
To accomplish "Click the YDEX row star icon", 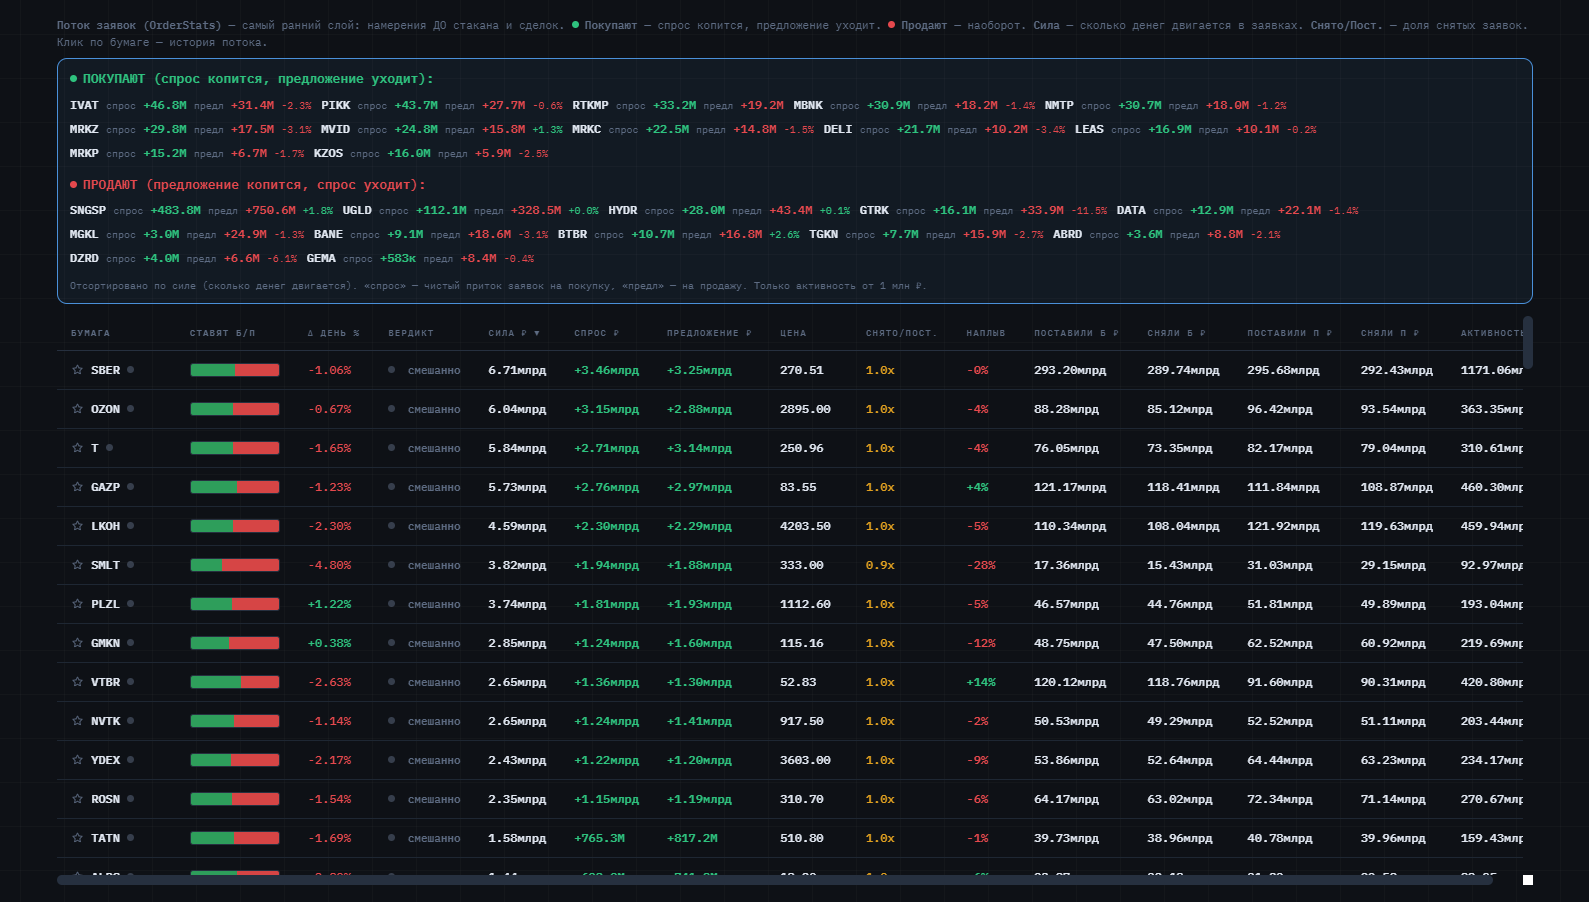I will pos(77,760).
